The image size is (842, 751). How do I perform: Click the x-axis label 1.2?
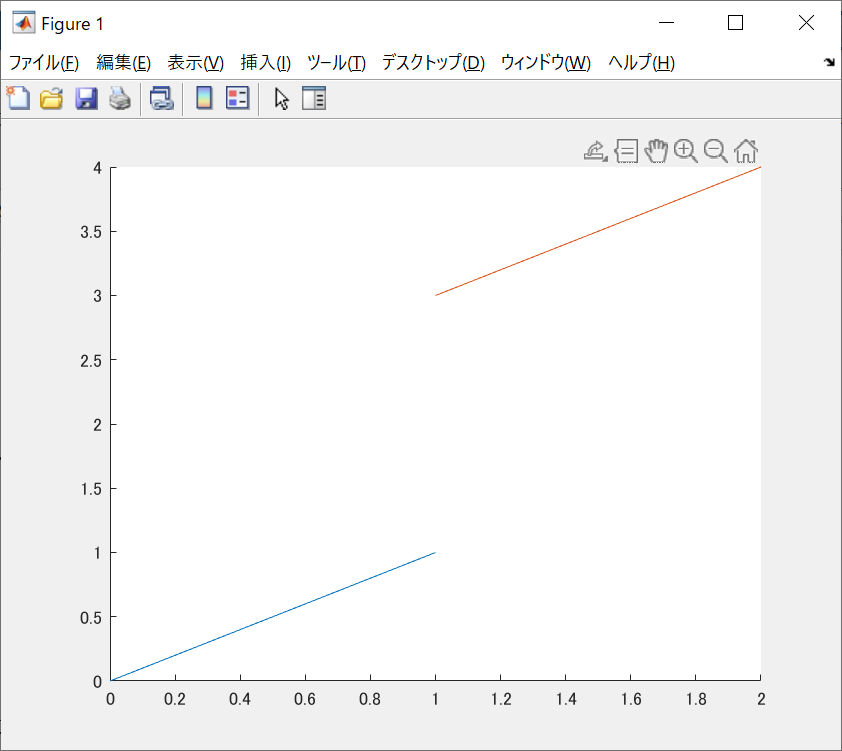[501, 699]
